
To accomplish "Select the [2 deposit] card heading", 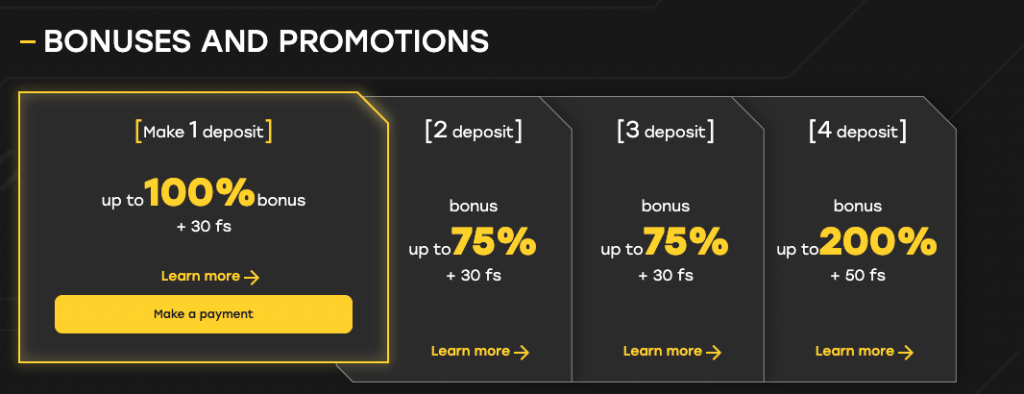I will pyautogui.click(x=473, y=131).
